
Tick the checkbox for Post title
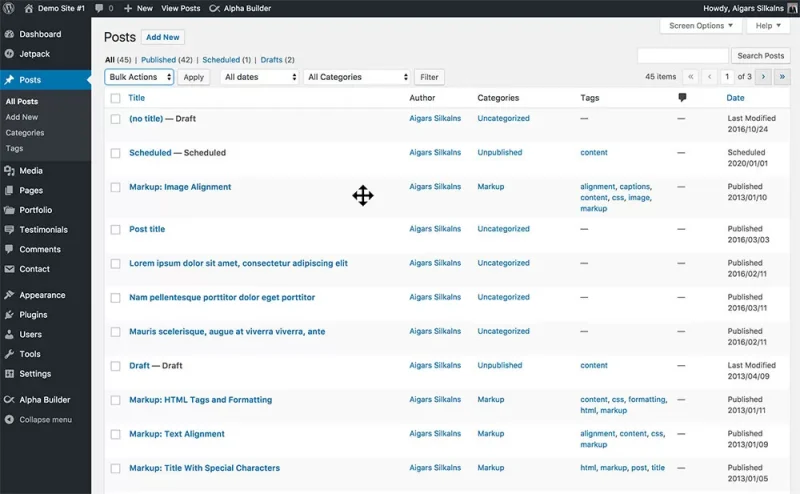tap(116, 229)
